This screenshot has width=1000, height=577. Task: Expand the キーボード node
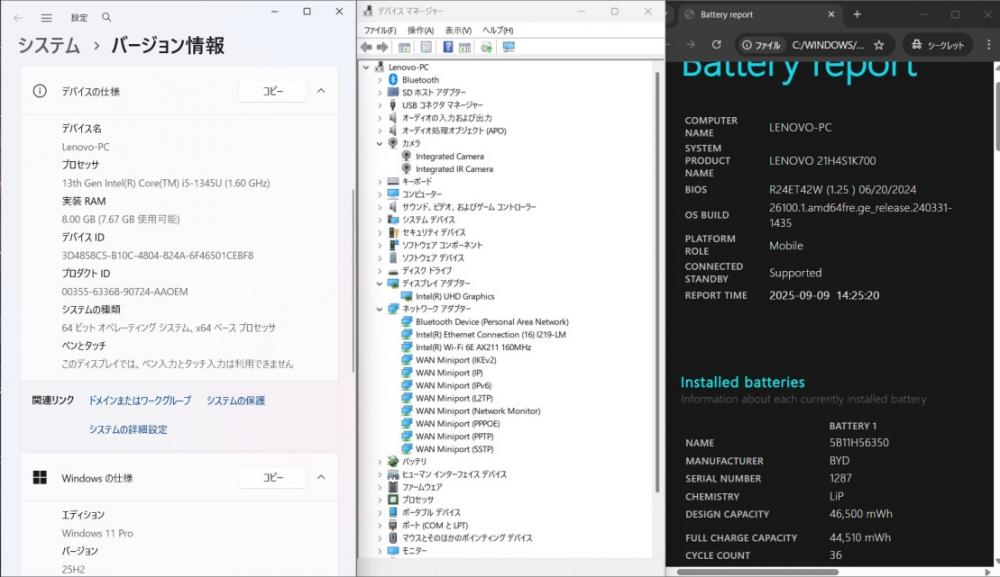(379, 182)
